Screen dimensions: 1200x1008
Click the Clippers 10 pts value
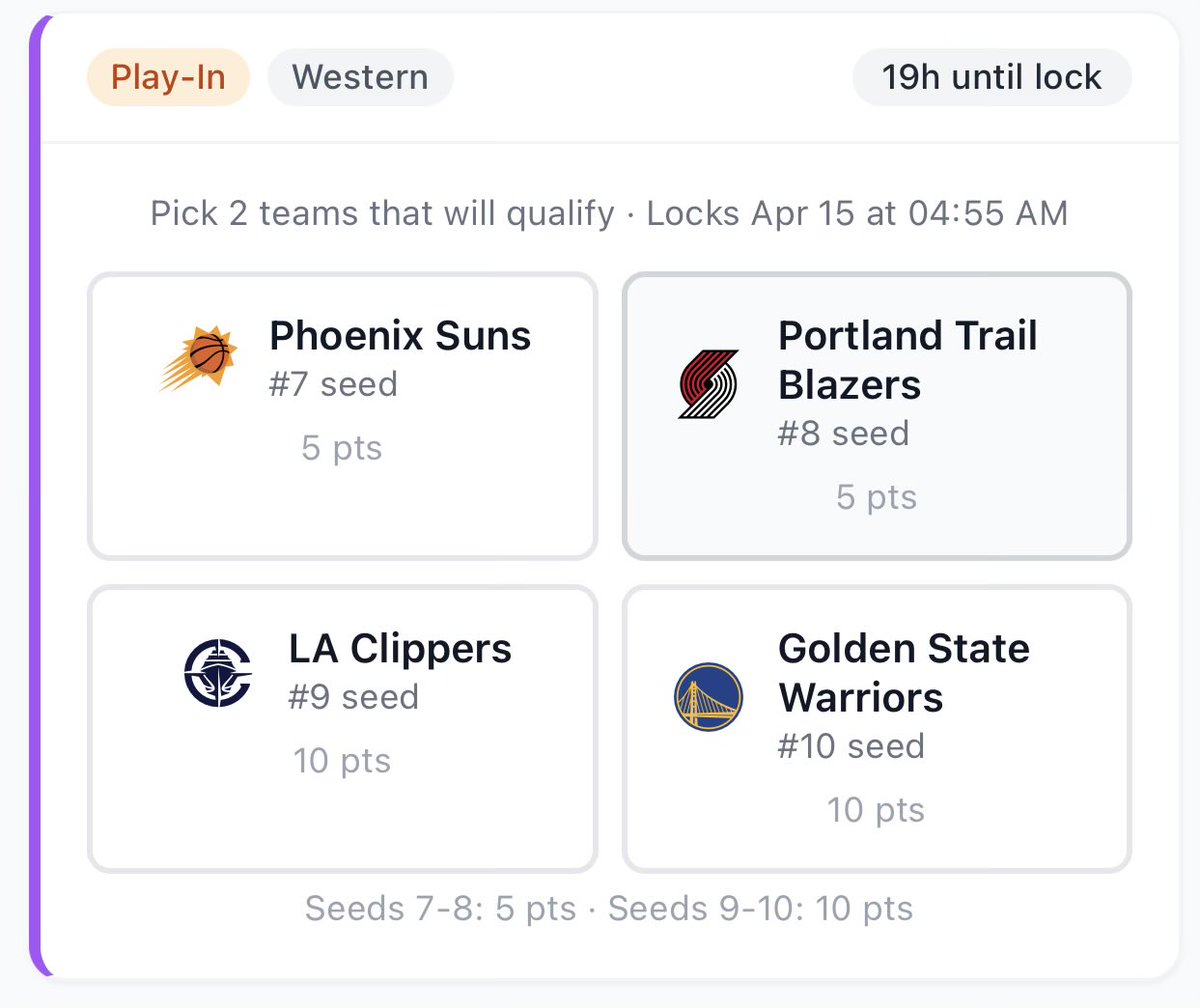coord(342,761)
